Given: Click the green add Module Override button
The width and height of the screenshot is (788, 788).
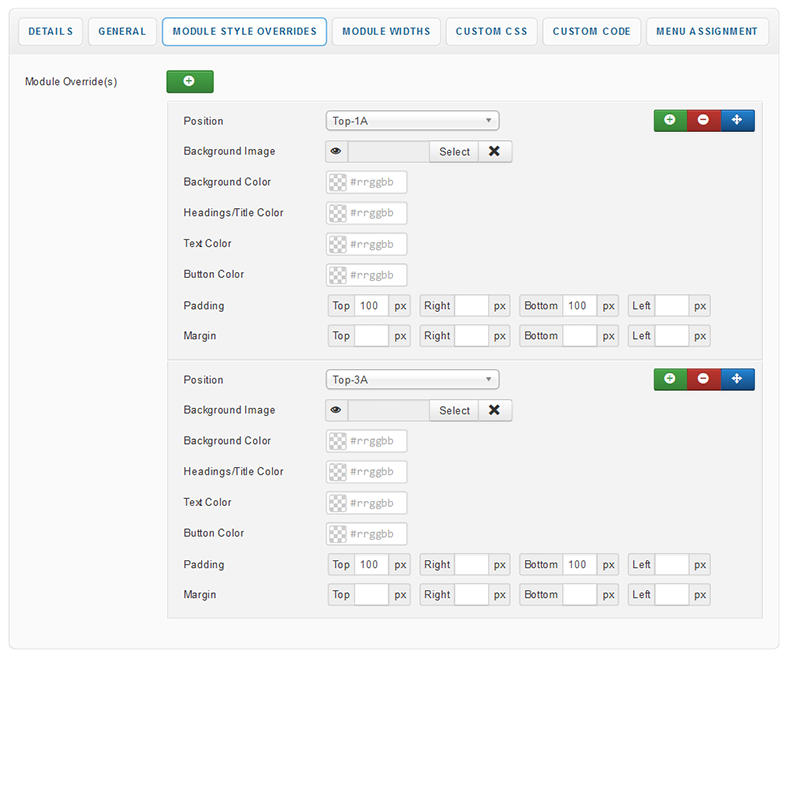Looking at the screenshot, I should pos(189,82).
